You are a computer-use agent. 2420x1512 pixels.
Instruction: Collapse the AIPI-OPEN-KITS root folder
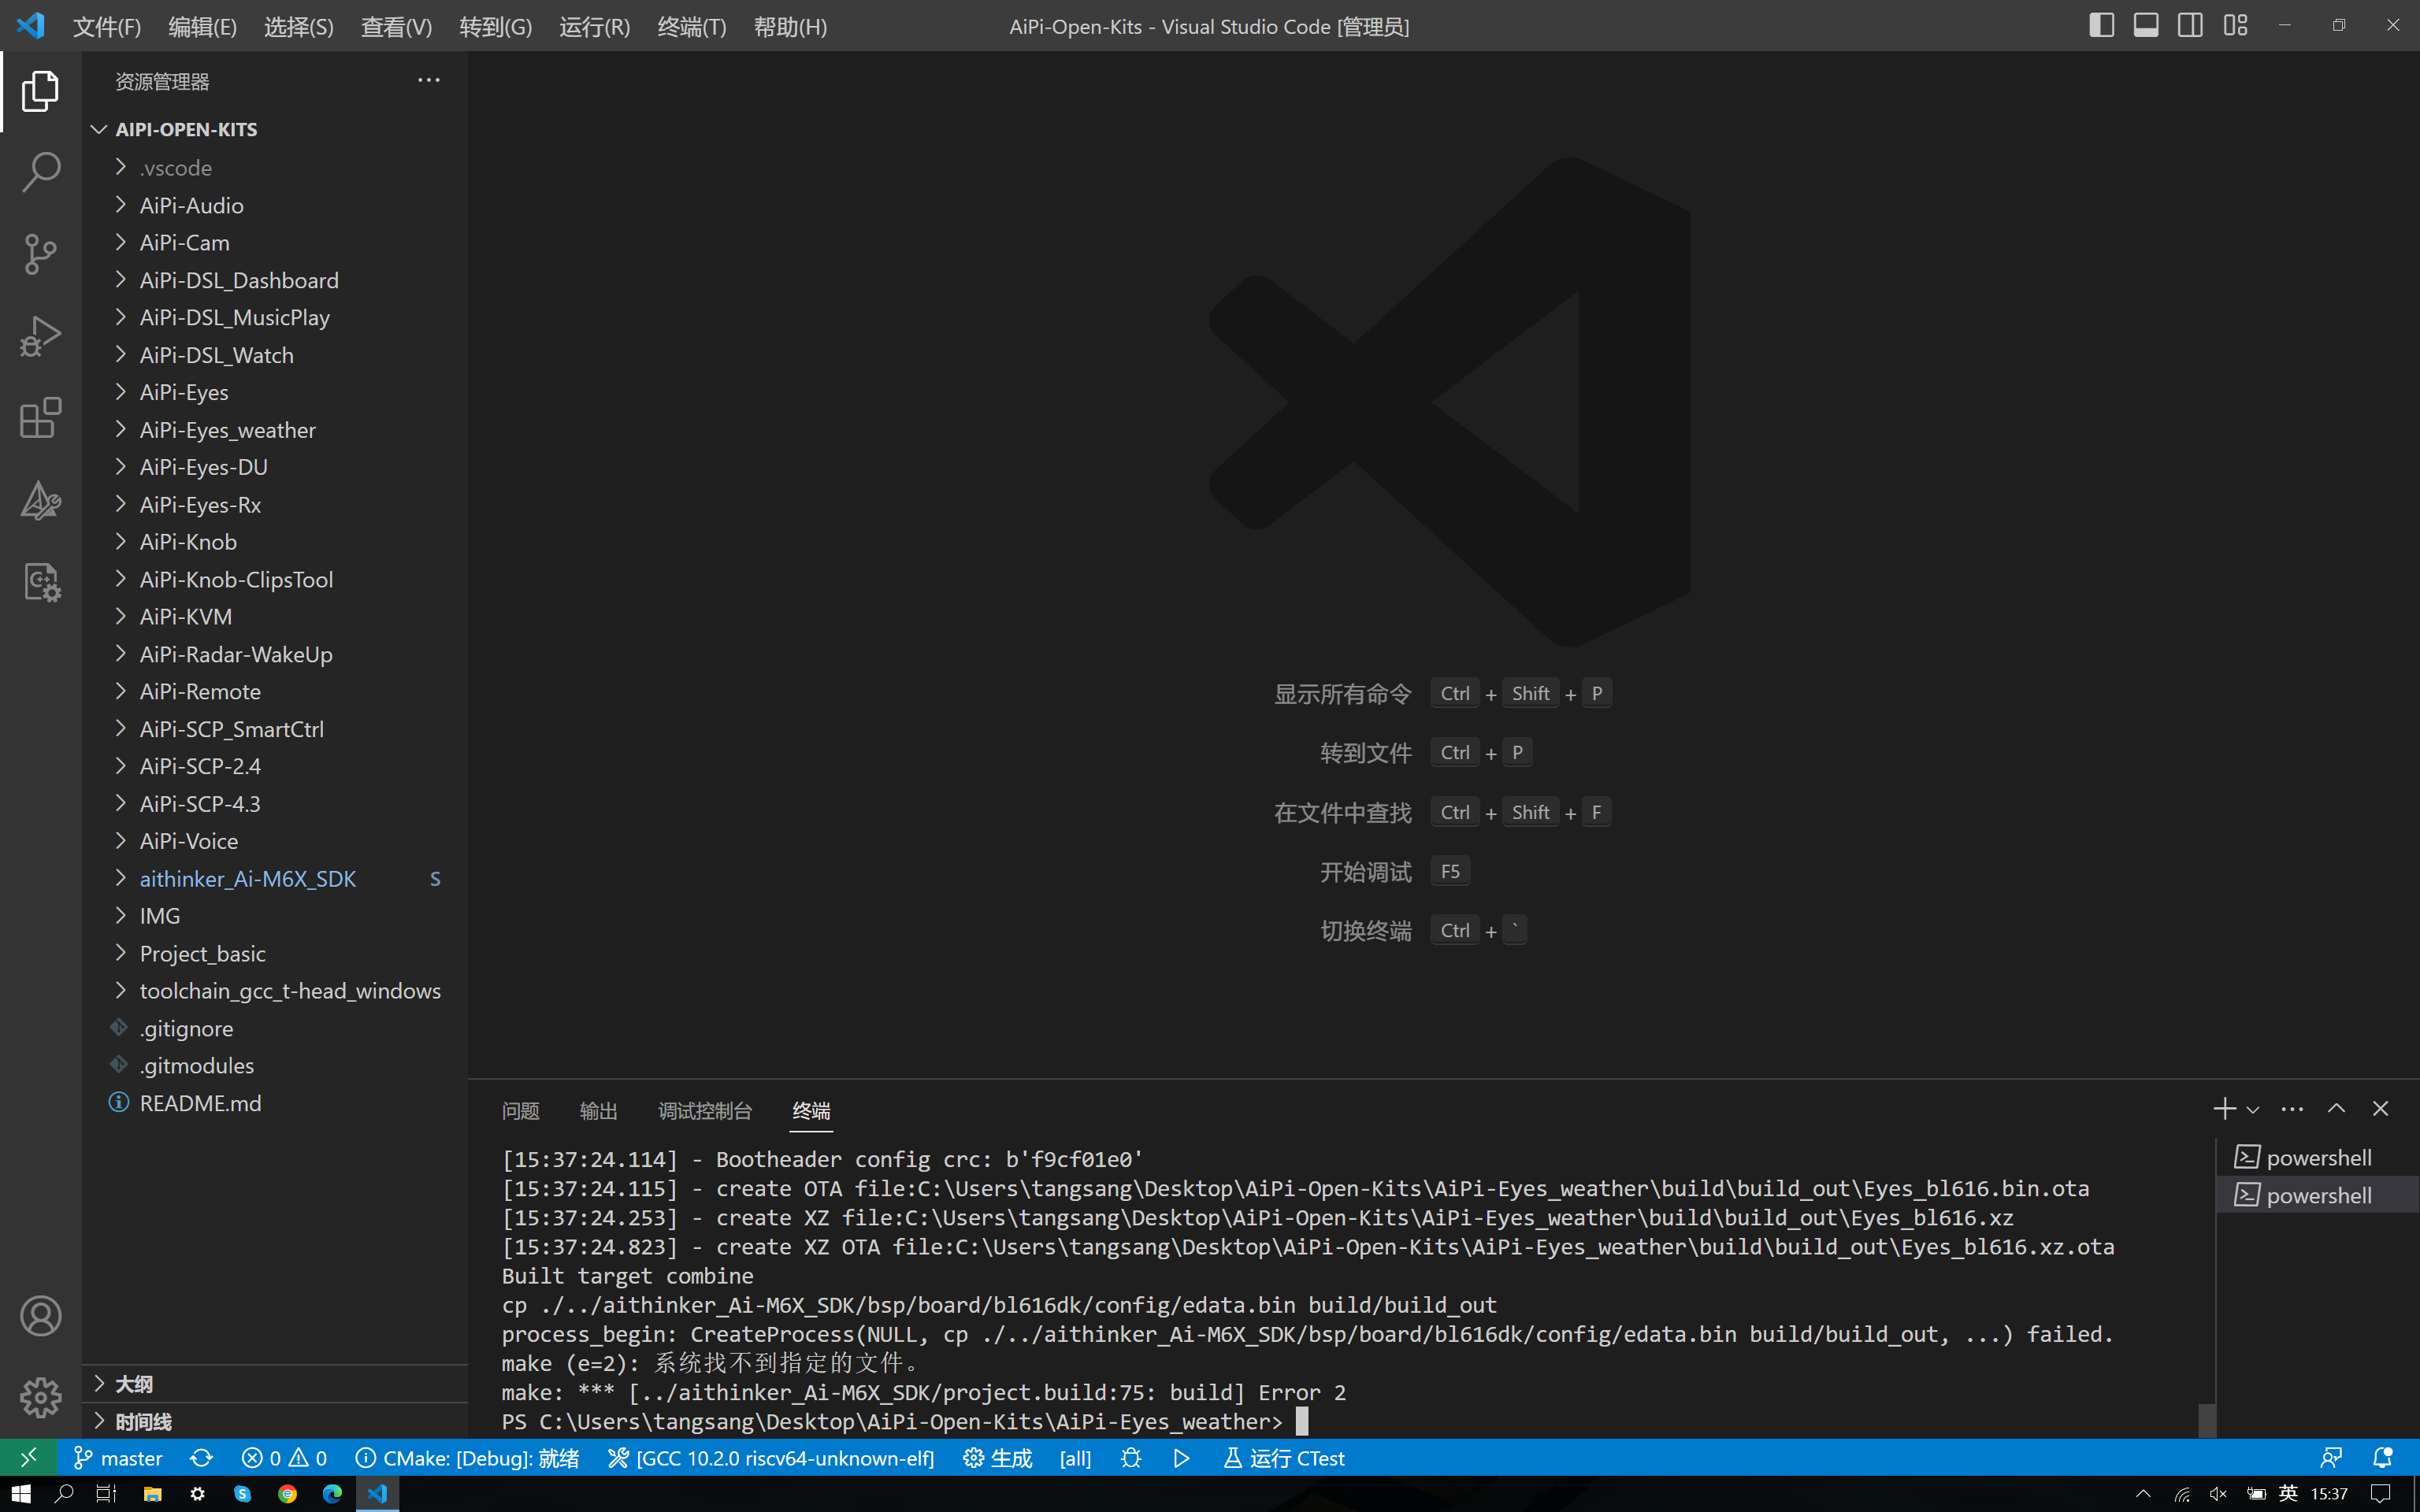click(x=275, y=129)
